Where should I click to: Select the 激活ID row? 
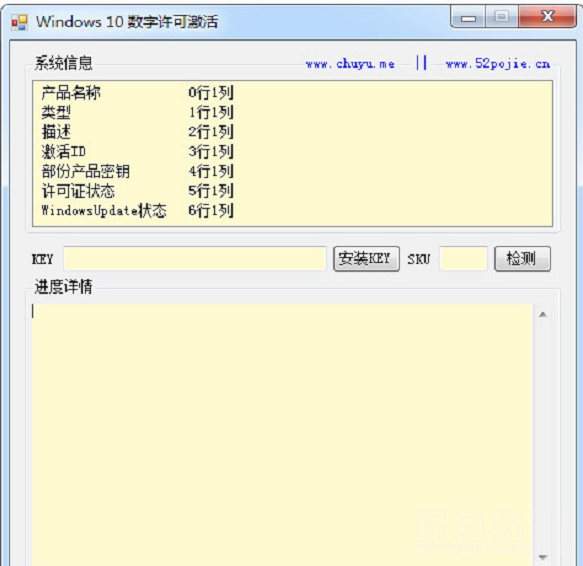292,151
